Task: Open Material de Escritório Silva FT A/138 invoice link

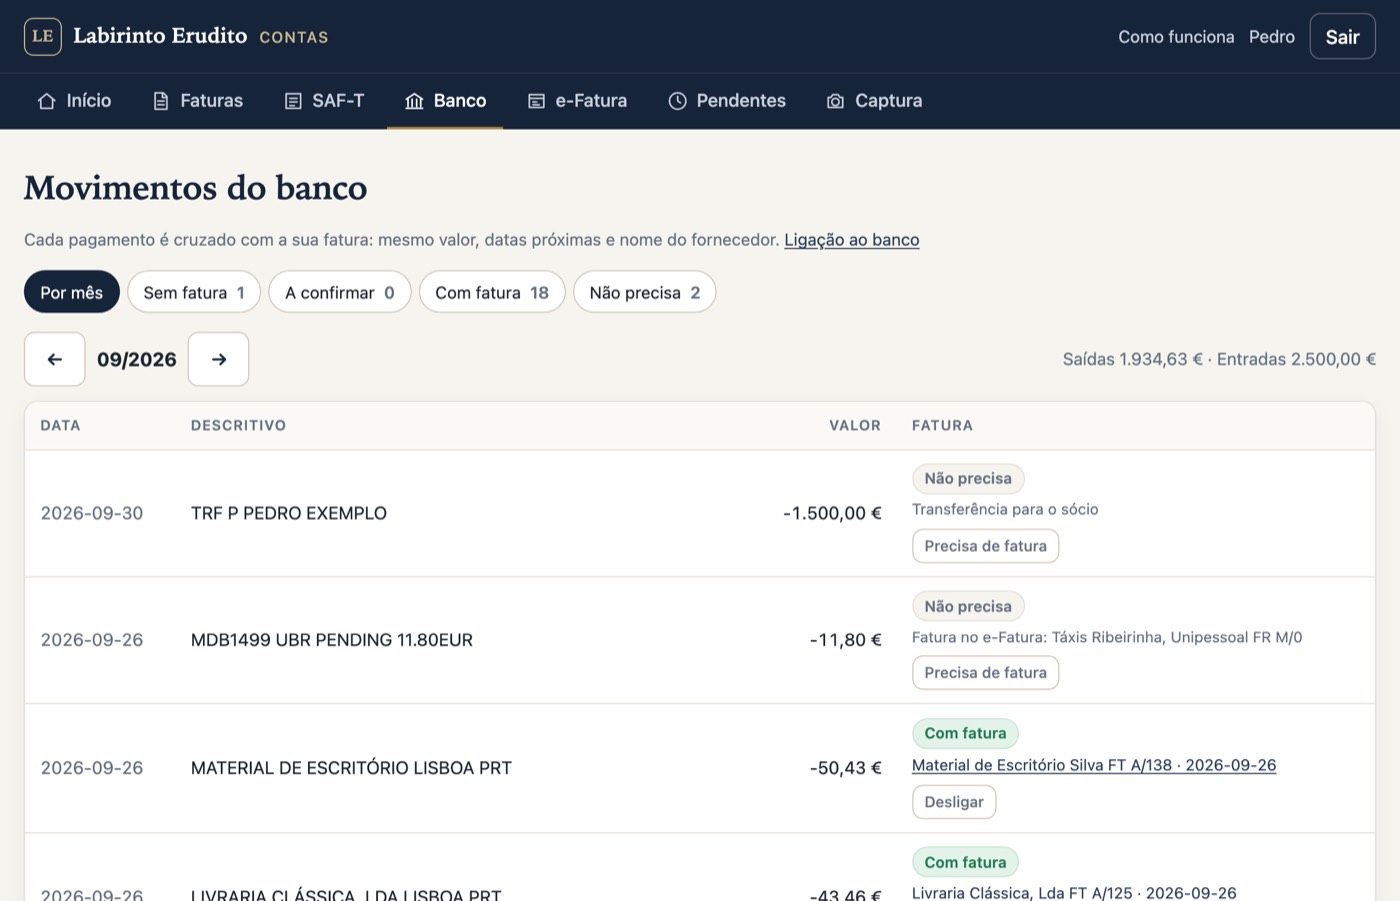Action: tap(1094, 765)
